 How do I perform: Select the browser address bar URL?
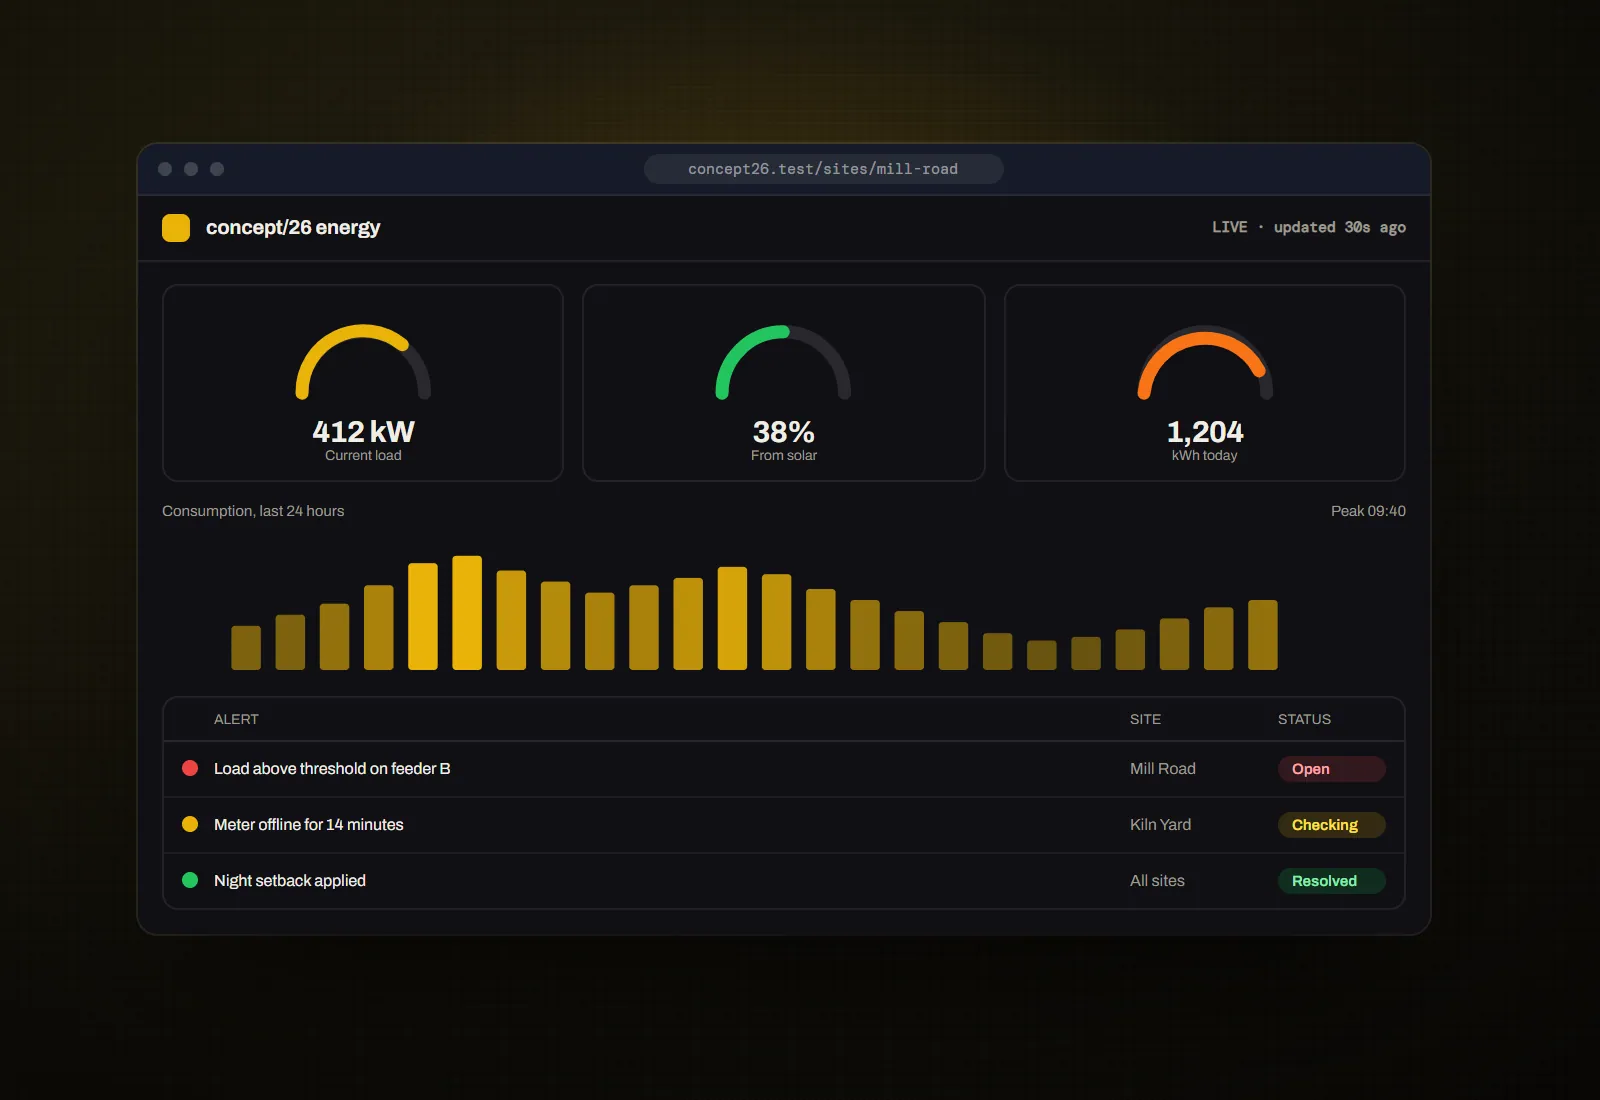pyautogui.click(x=823, y=169)
